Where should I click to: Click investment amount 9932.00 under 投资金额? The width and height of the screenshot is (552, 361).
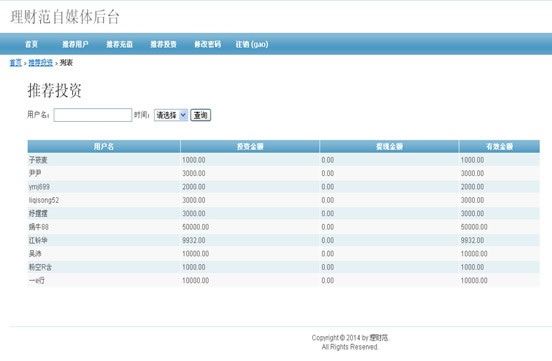(x=194, y=241)
